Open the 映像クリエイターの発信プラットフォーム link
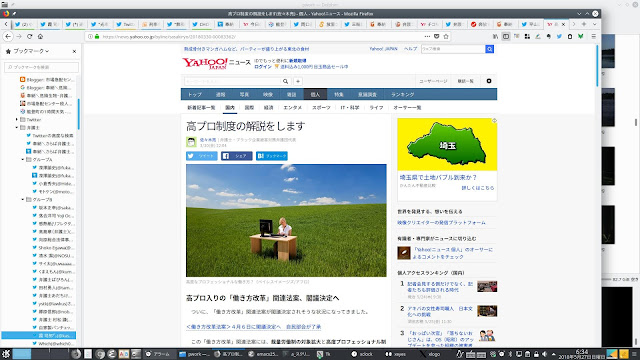640x360 pixels. coord(442,223)
